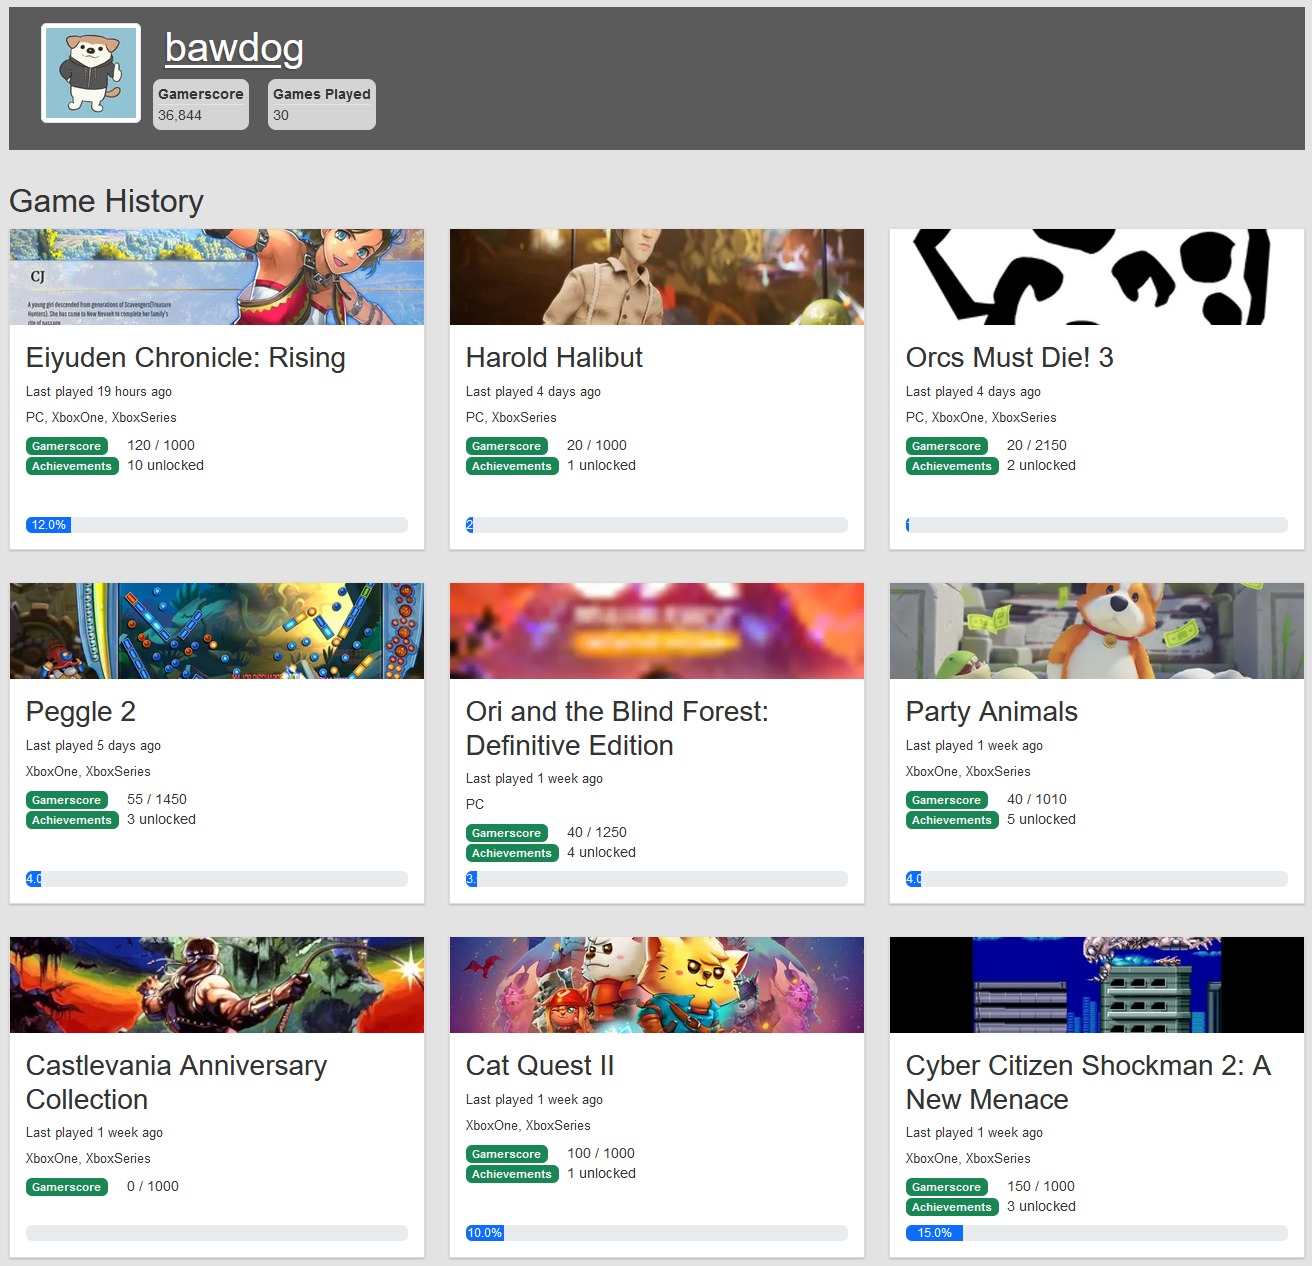Click the Castlevania Anniversary Collection progress bar
The image size is (1312, 1266).
tap(217, 1233)
